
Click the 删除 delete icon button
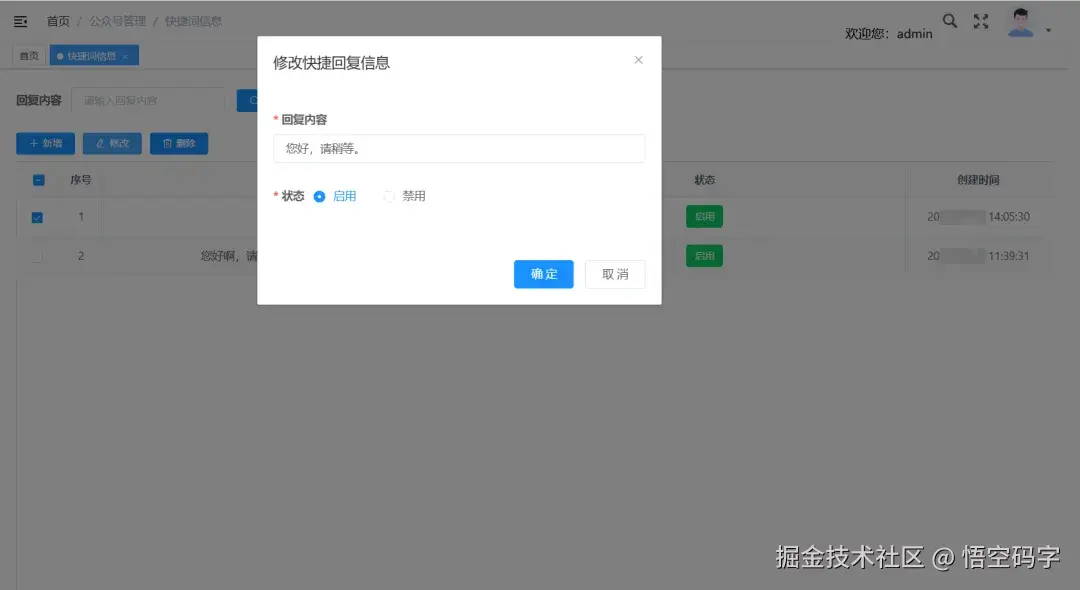pyautogui.click(x=179, y=143)
